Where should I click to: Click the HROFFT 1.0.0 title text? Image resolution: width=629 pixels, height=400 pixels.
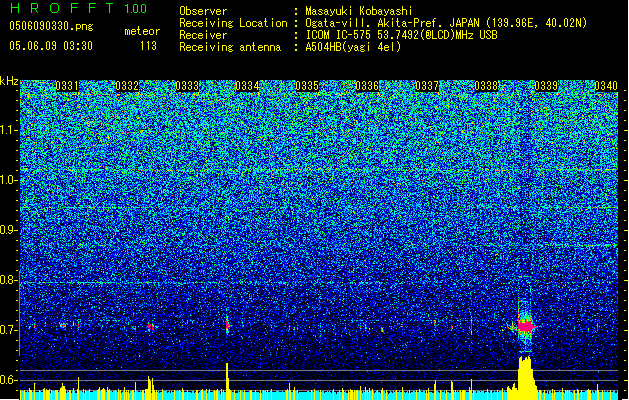79,8
